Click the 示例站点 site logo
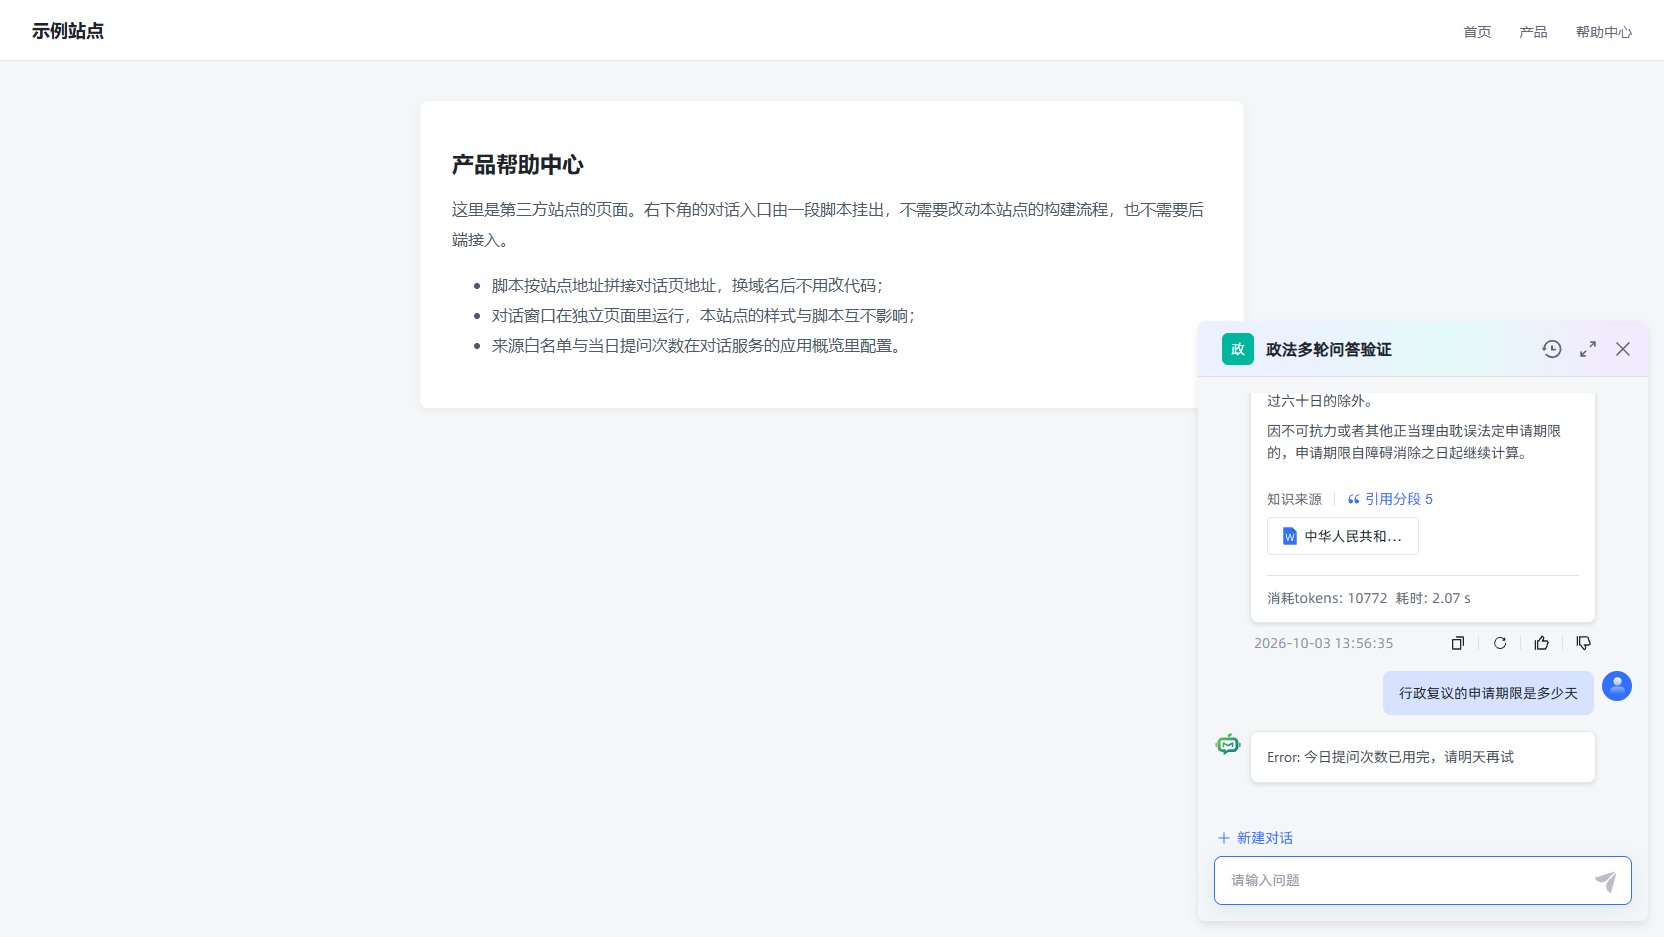Screen dimensions: 1664x937 coord(68,31)
